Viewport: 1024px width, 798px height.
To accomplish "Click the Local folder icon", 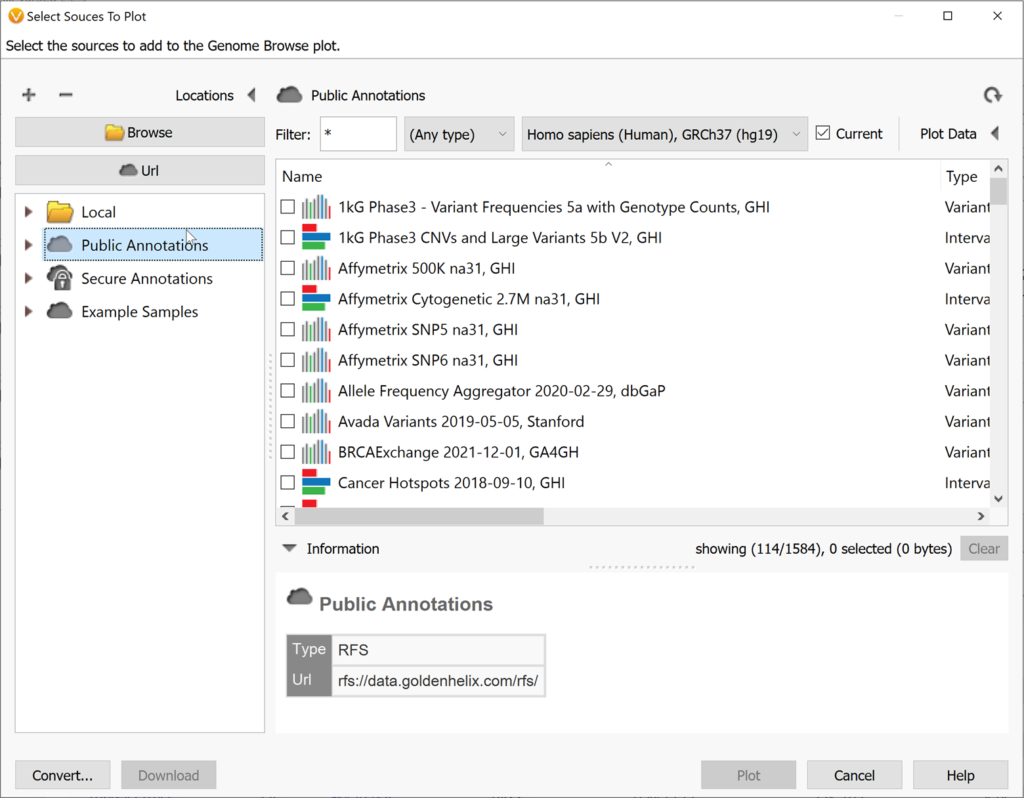I will coord(60,212).
